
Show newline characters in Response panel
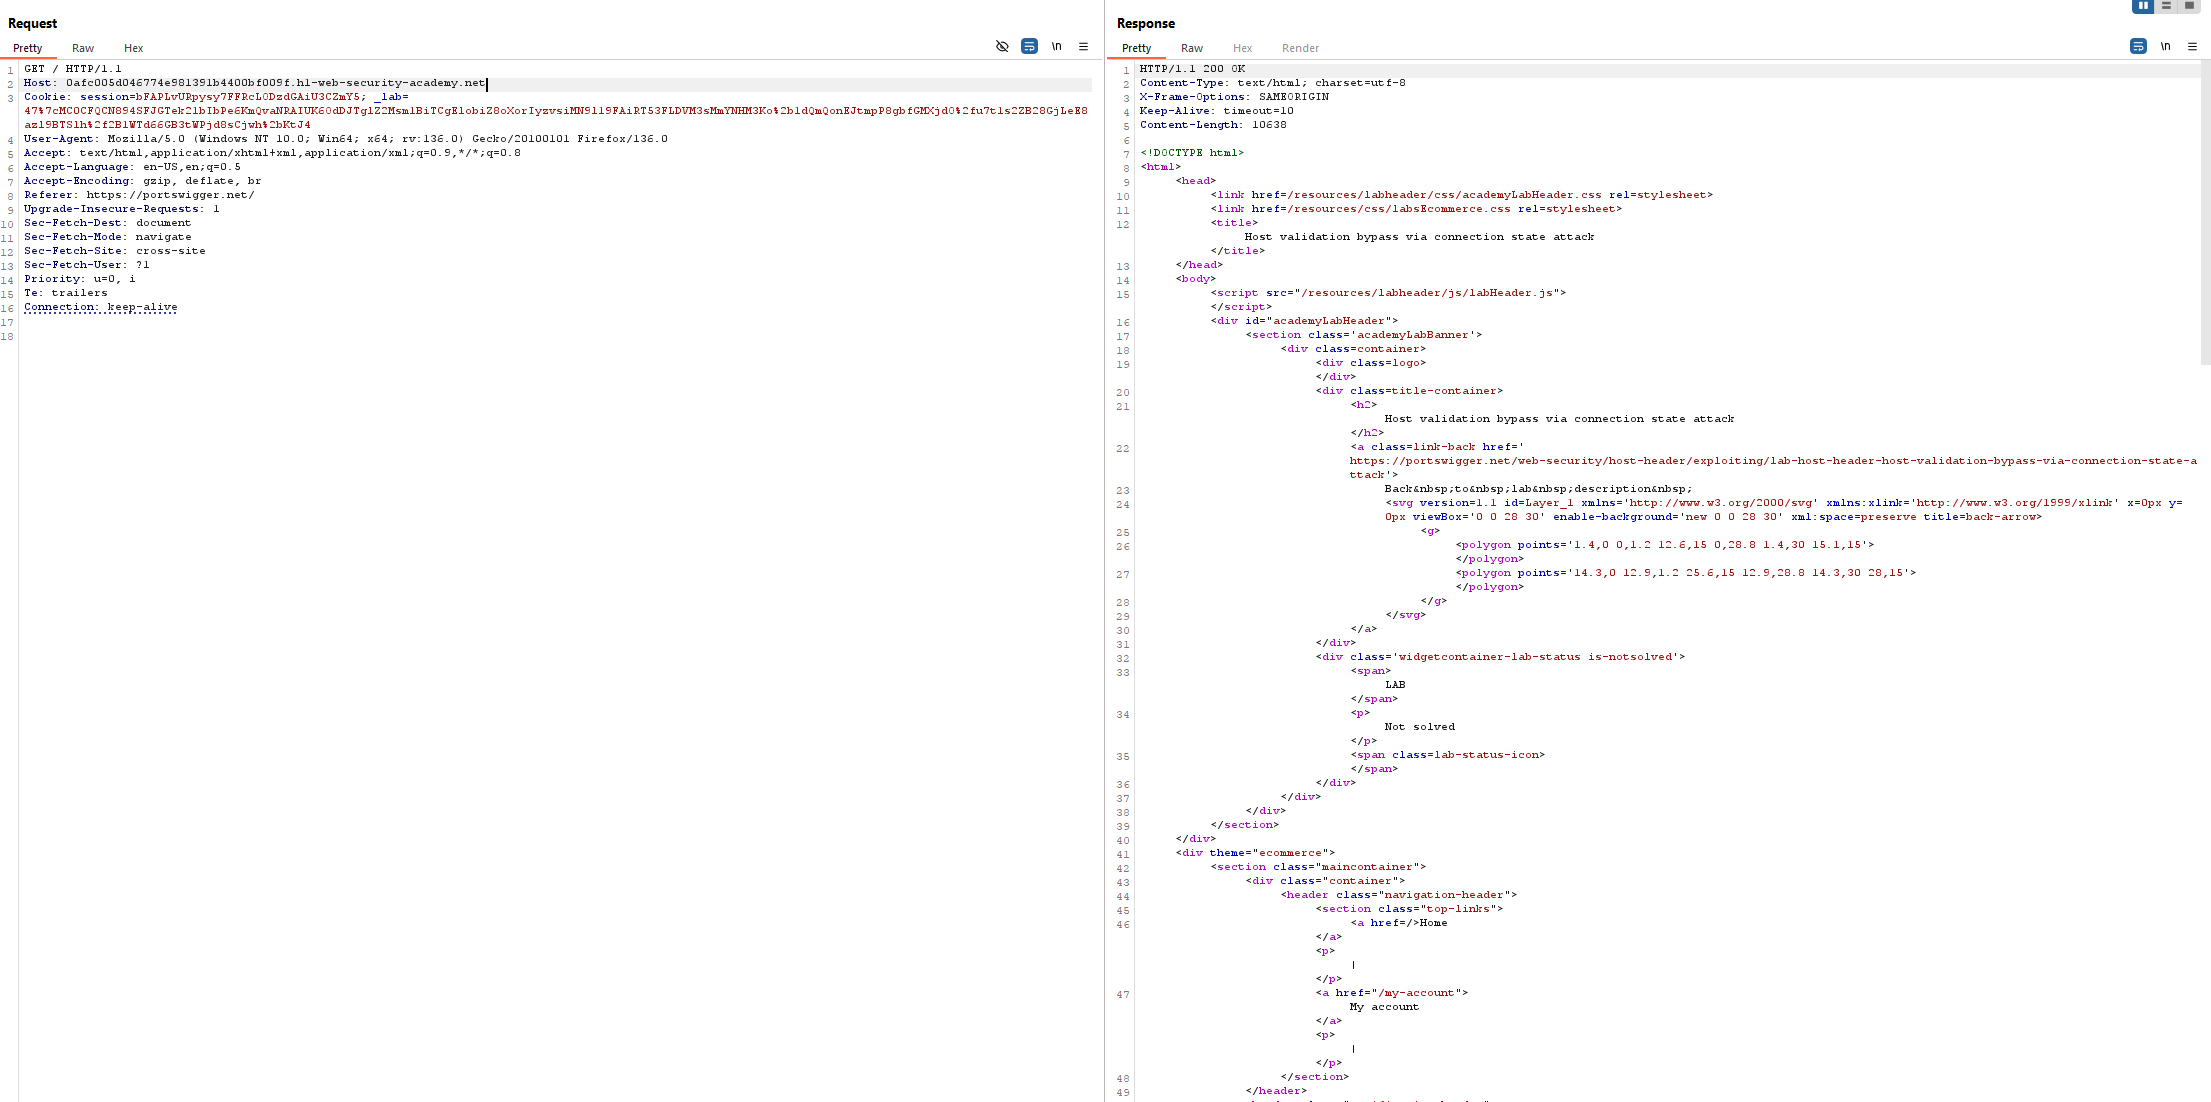(x=2165, y=46)
